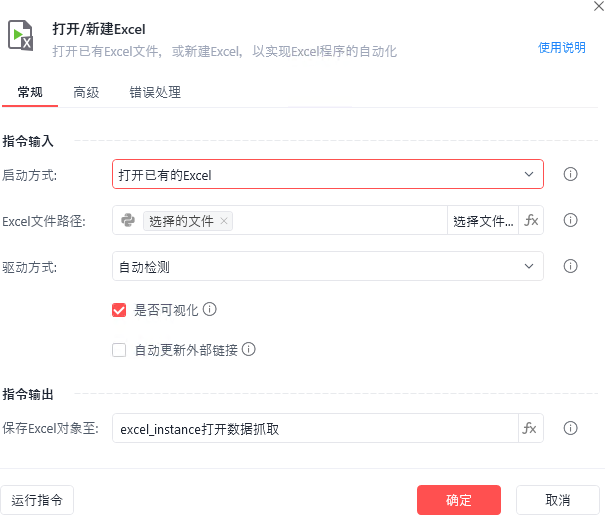Image resolution: width=605 pixels, height=524 pixels.
Task: Click info icon beside Excel文件路径 field
Action: tap(570, 220)
